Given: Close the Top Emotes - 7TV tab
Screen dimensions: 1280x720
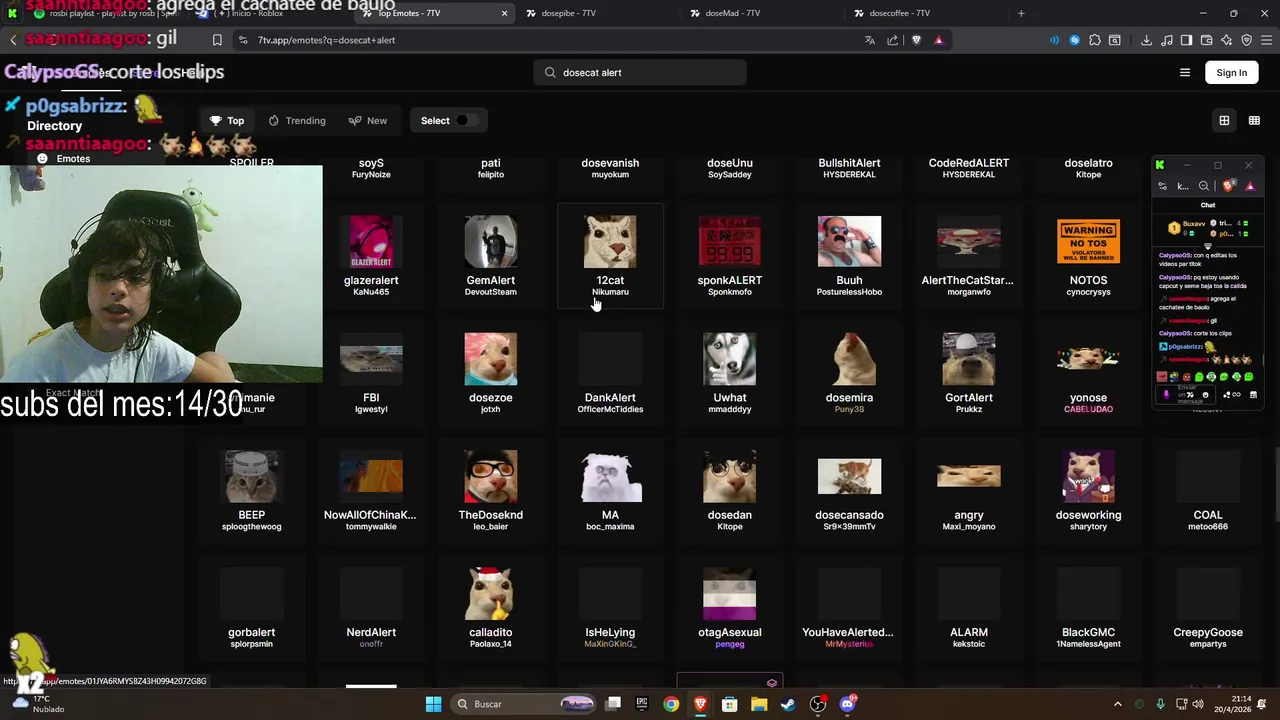Looking at the screenshot, I should pyautogui.click(x=504, y=13).
